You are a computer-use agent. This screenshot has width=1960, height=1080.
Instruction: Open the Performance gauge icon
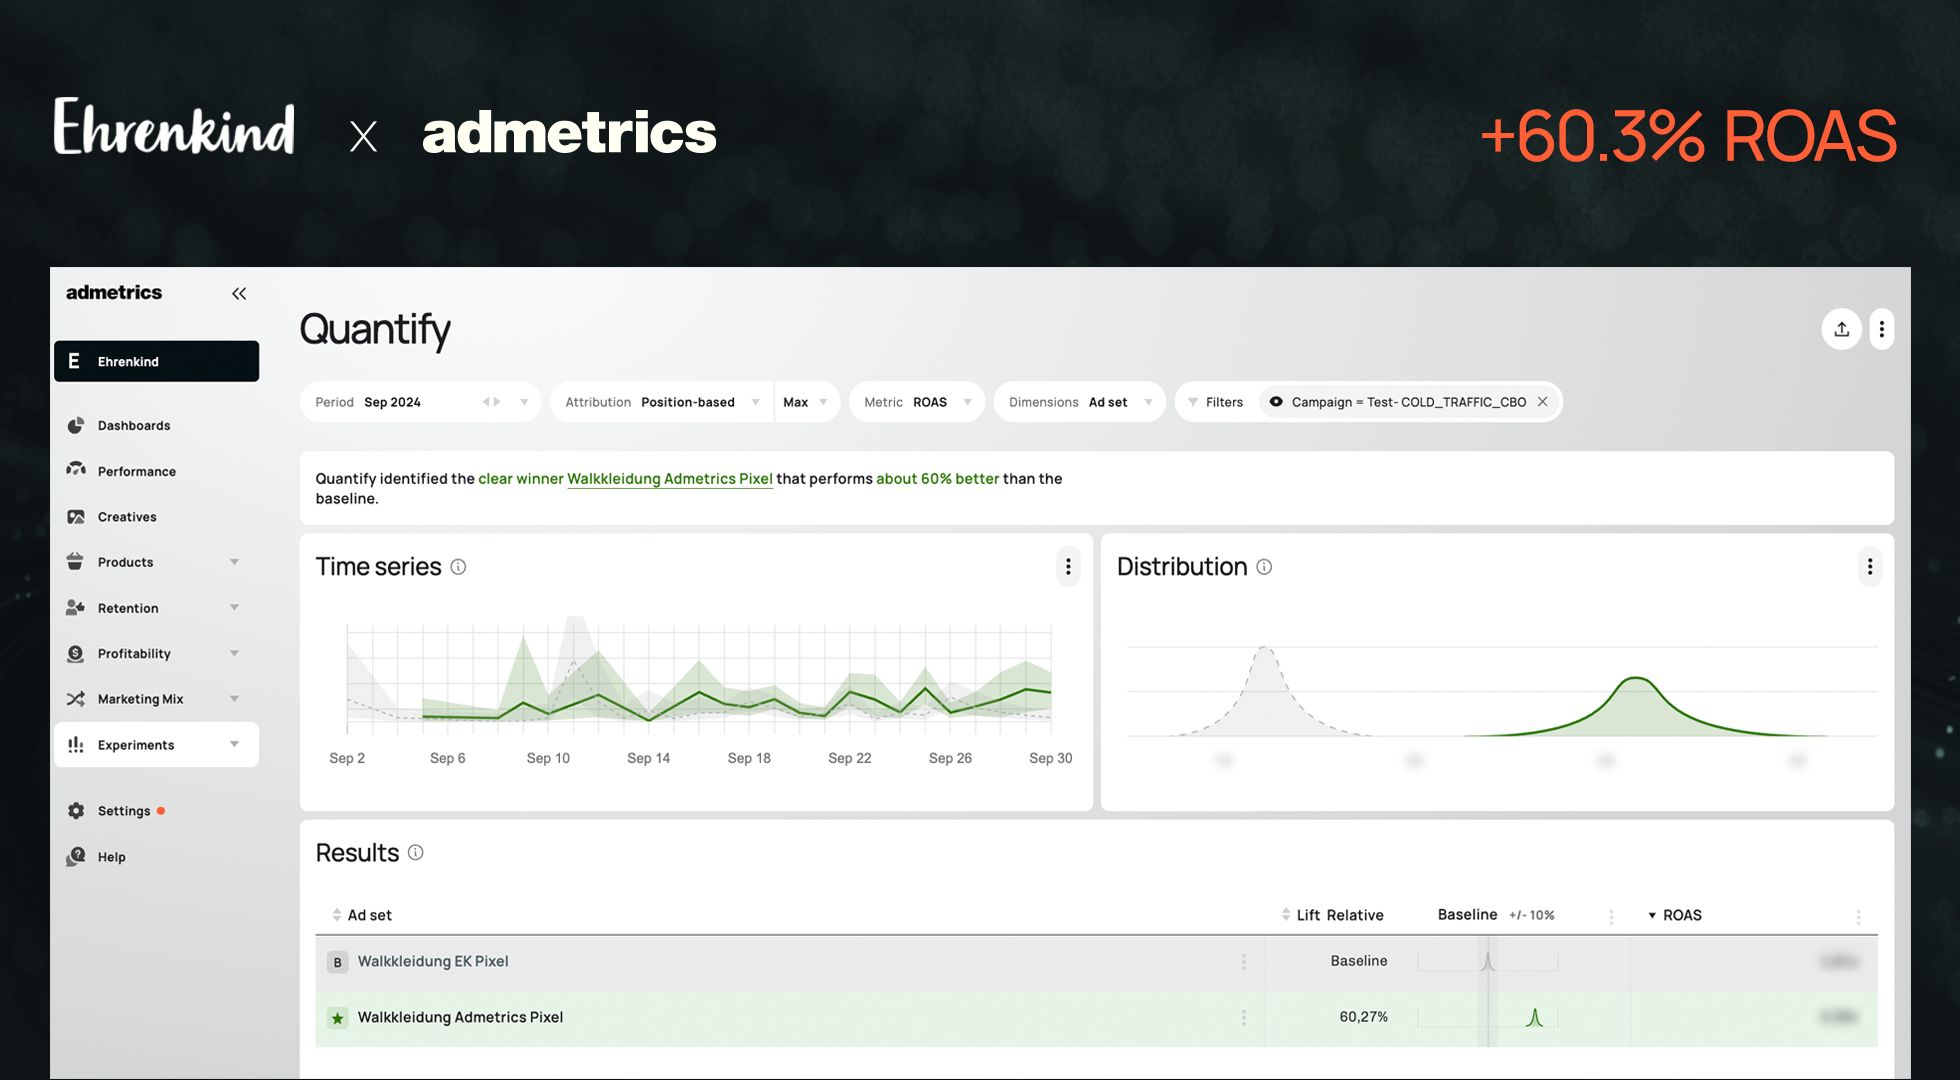click(x=76, y=470)
